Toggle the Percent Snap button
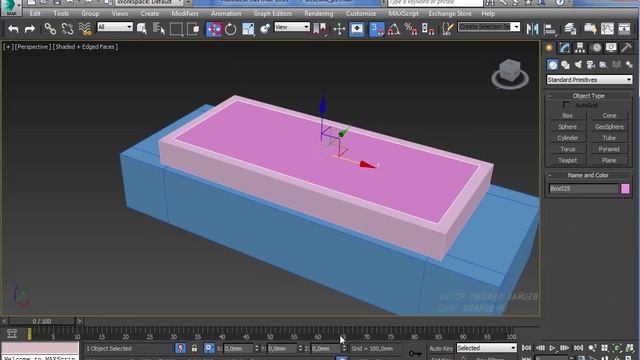 (411, 29)
